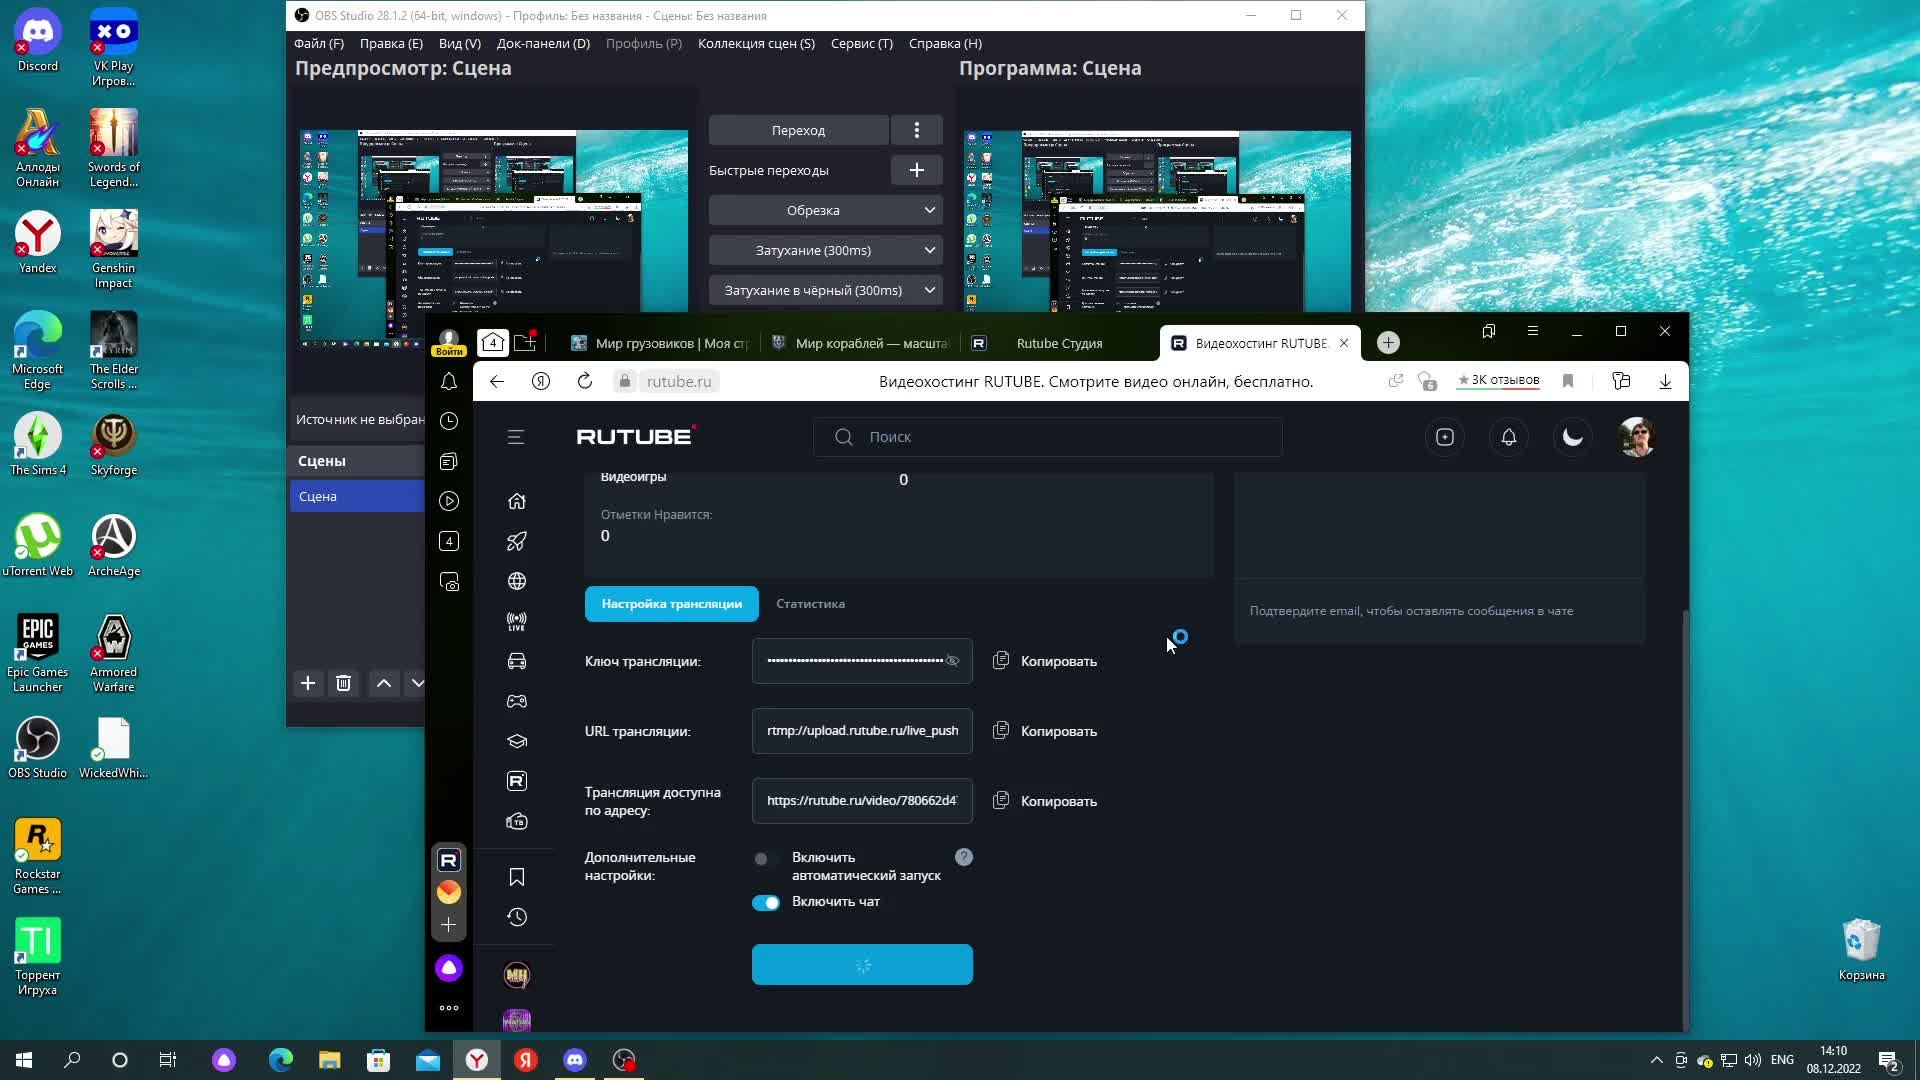Enable automatic launch toggle

(x=765, y=859)
